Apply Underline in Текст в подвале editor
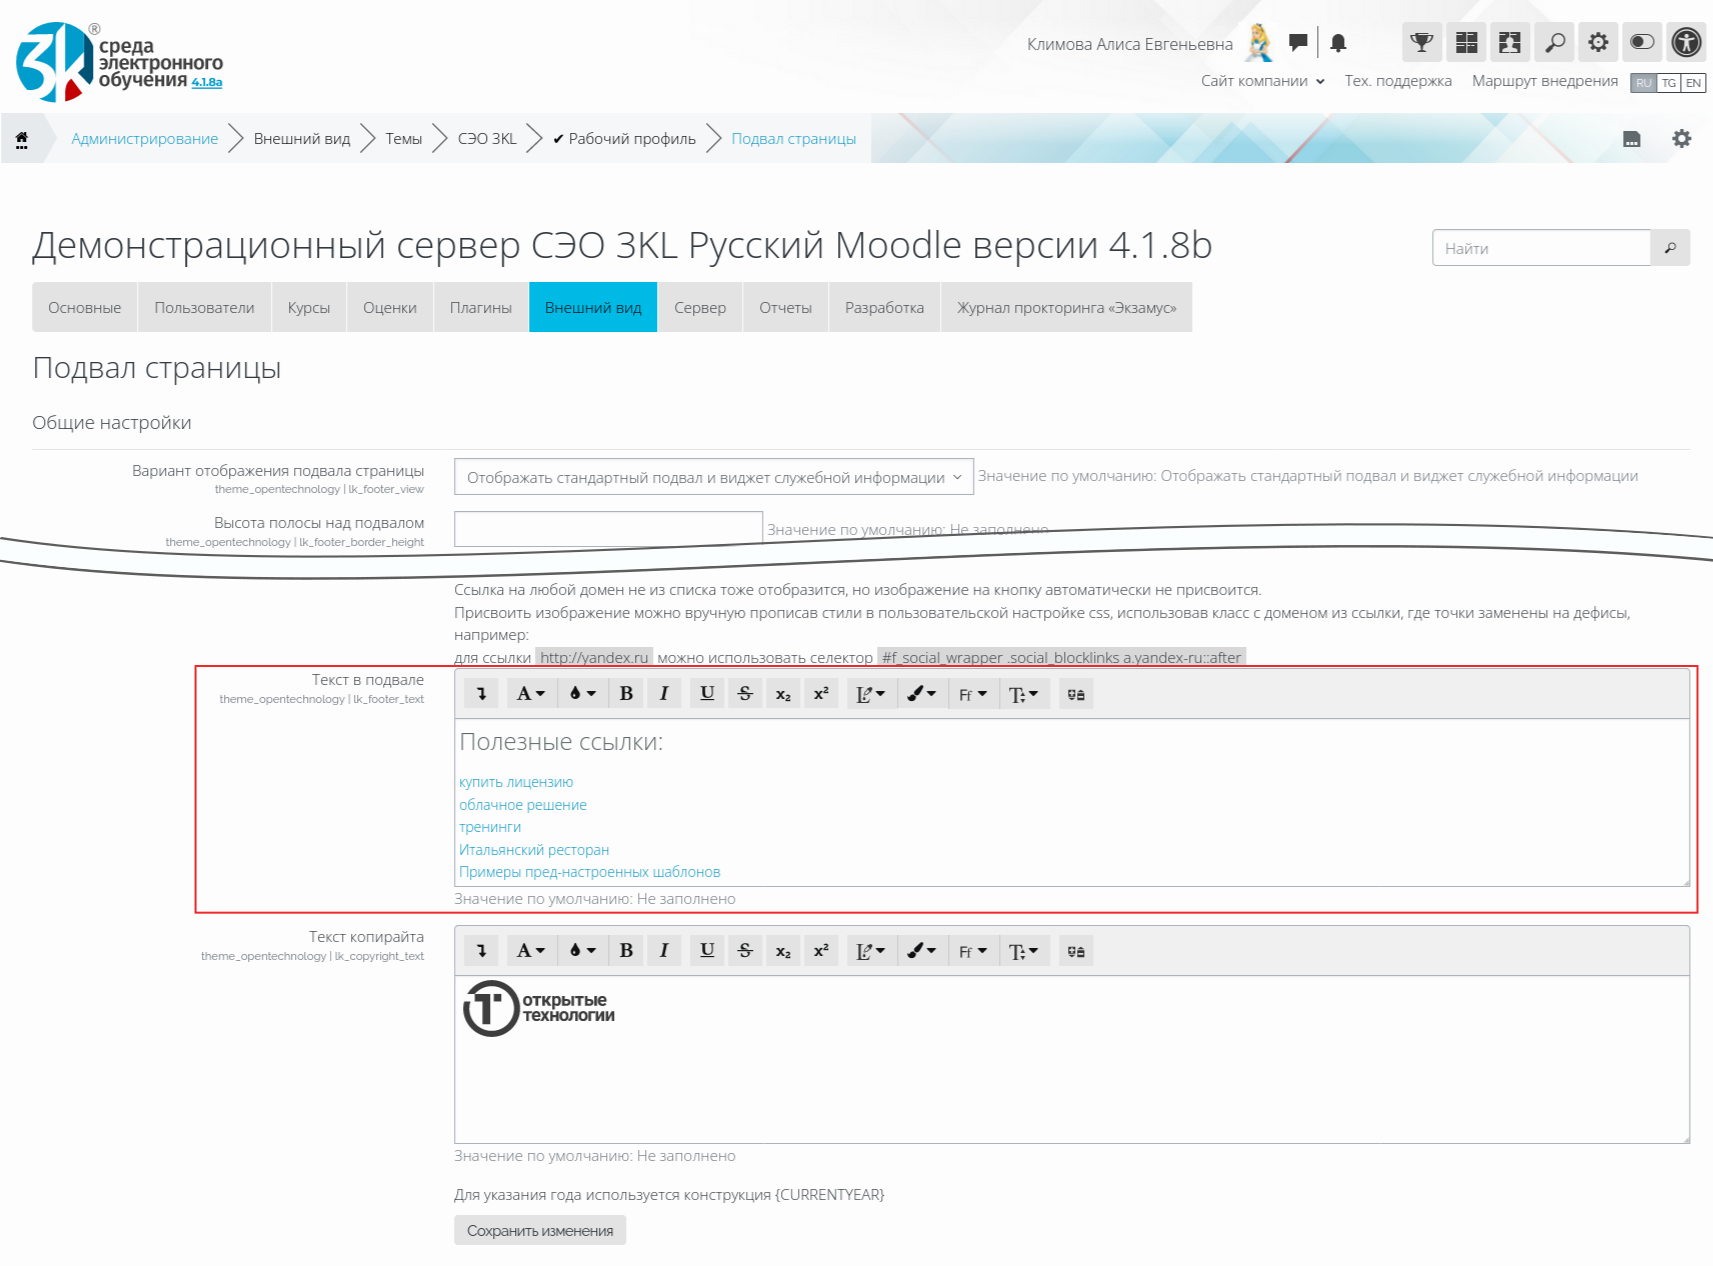1713x1266 pixels. [707, 693]
